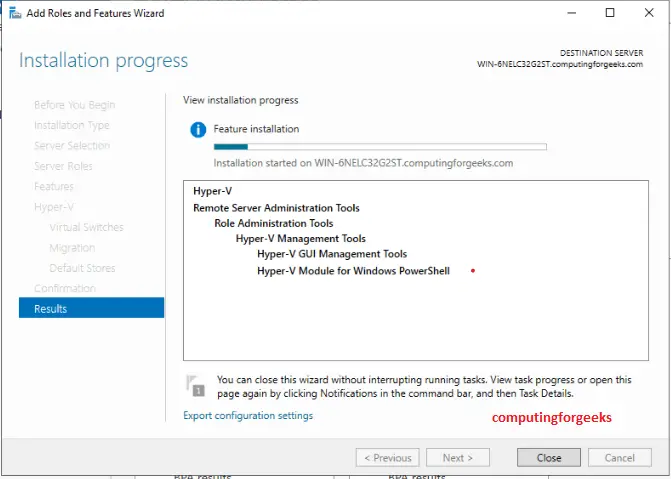Select the Features step in the sidebar
This screenshot has width=671, height=479.
click(53, 186)
